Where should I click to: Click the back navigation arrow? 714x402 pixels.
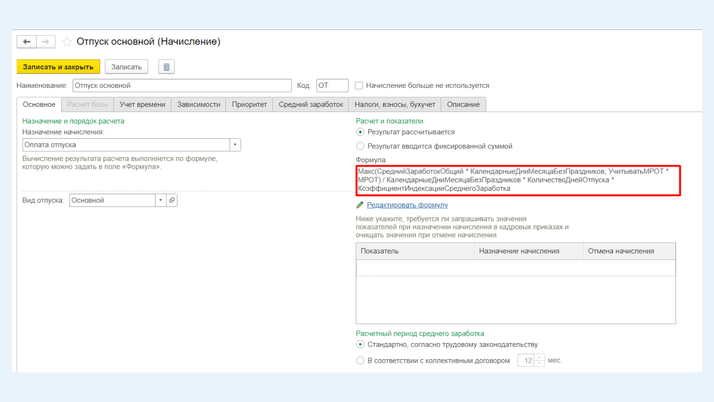(x=27, y=42)
